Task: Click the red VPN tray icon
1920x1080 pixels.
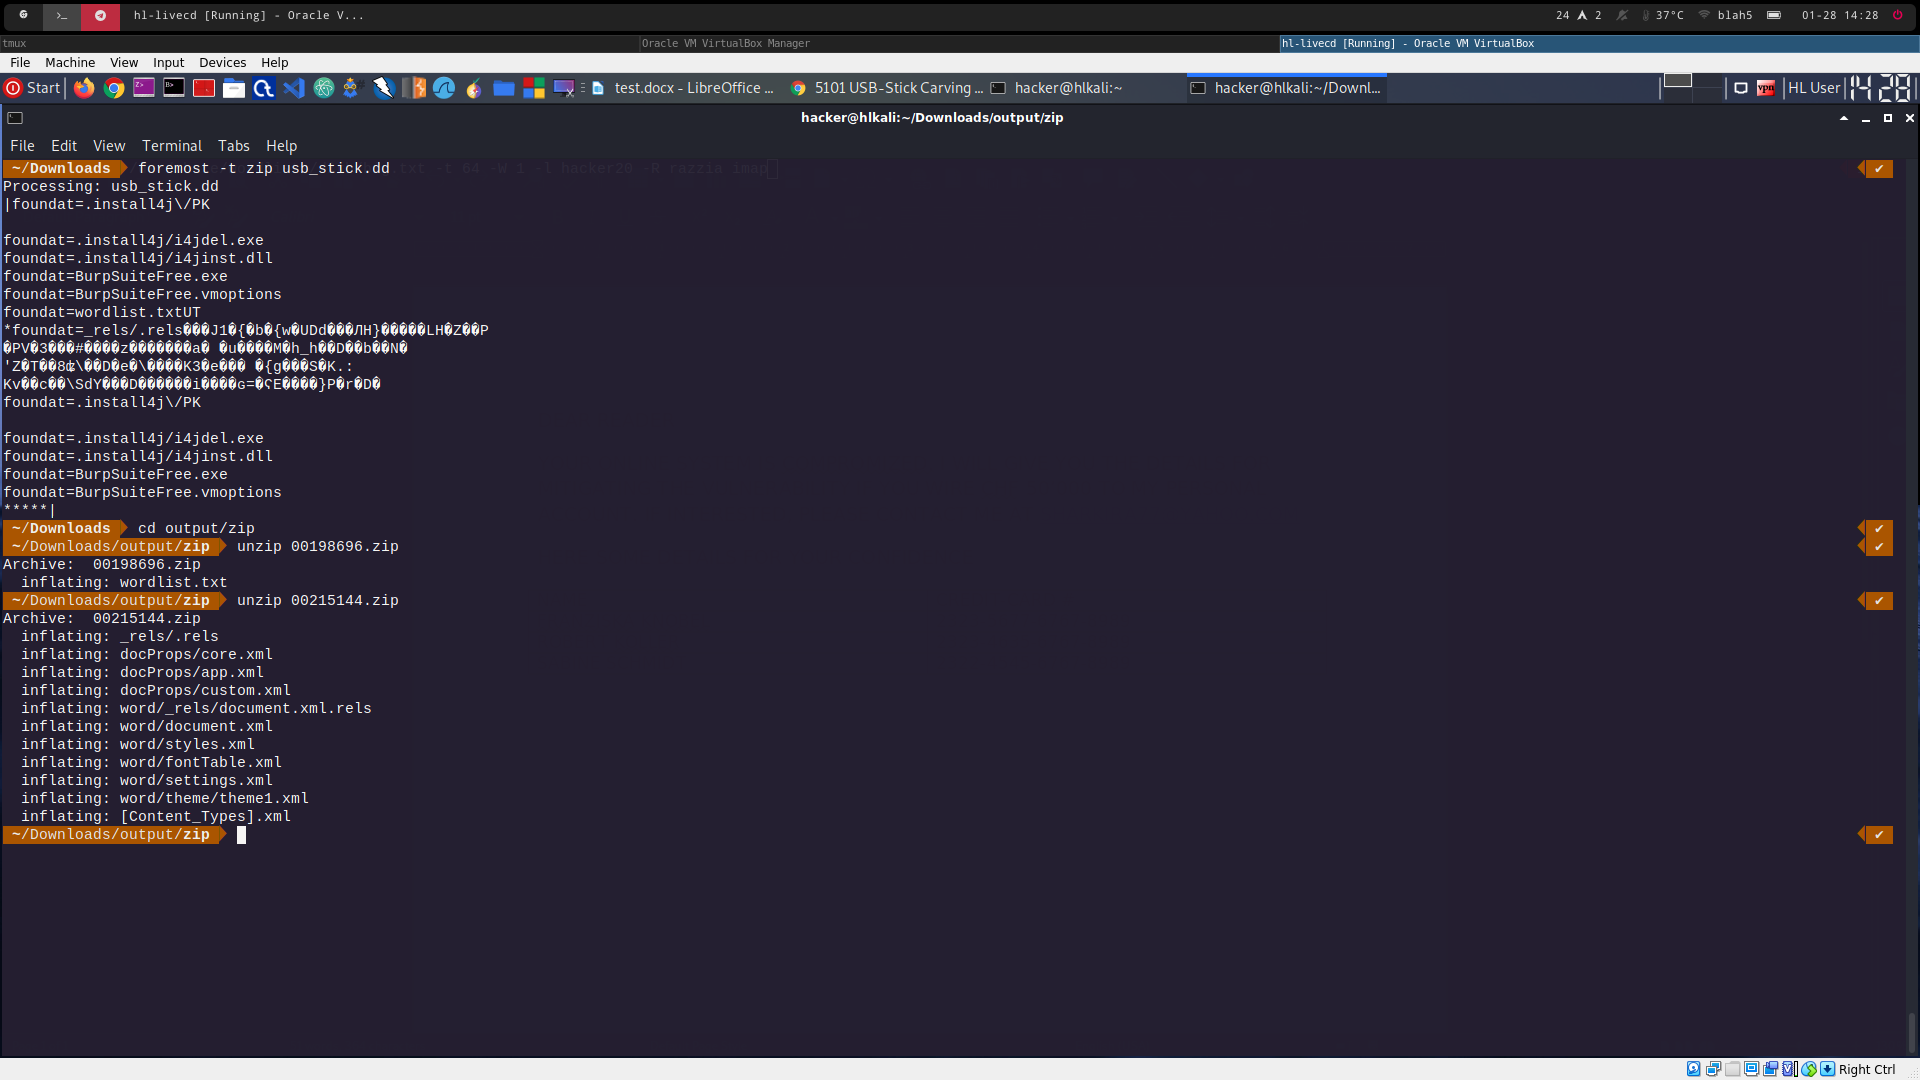Action: 1766,88
